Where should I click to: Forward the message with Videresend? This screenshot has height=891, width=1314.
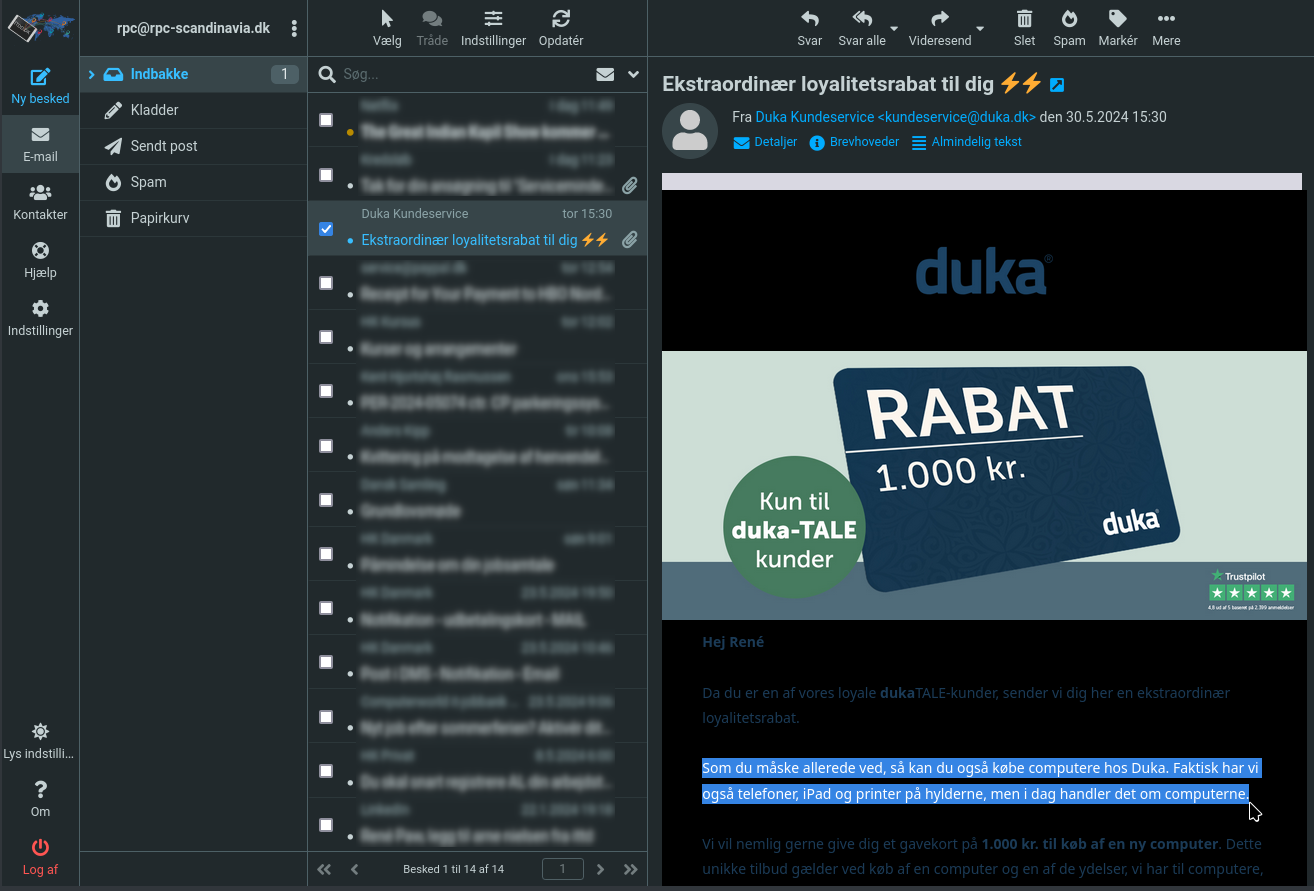940,28
